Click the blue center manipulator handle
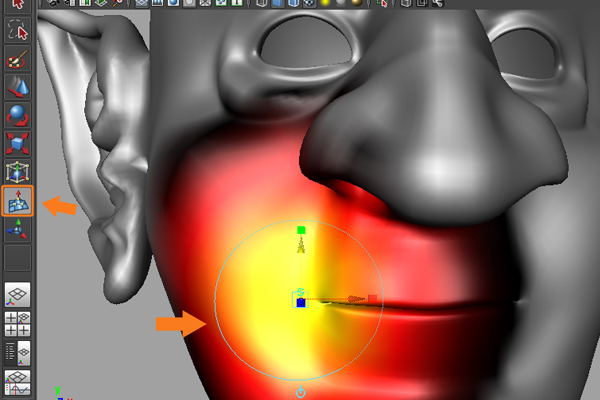This screenshot has width=600, height=400. (x=301, y=303)
